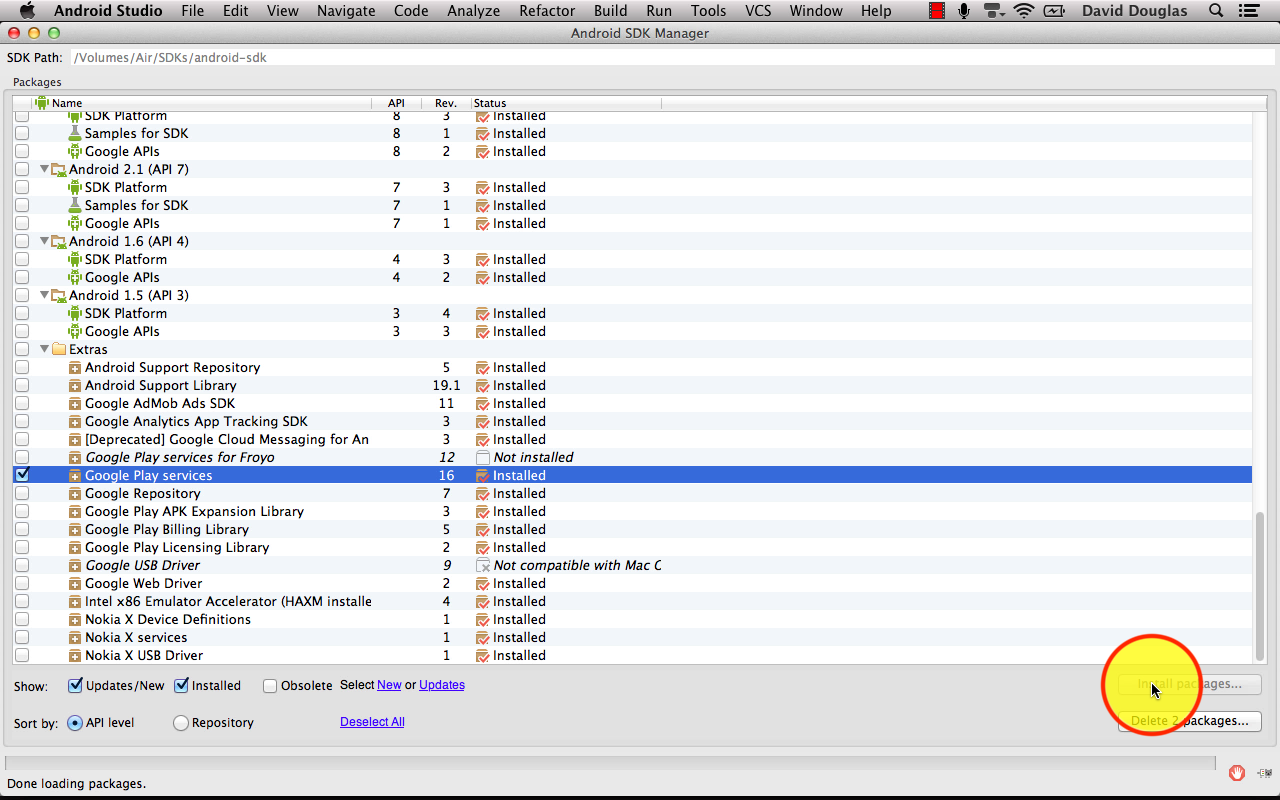Screen dimensions: 1280x800
Task: Click the vertical scrollbar thumb of package list
Action: pos(1260,584)
